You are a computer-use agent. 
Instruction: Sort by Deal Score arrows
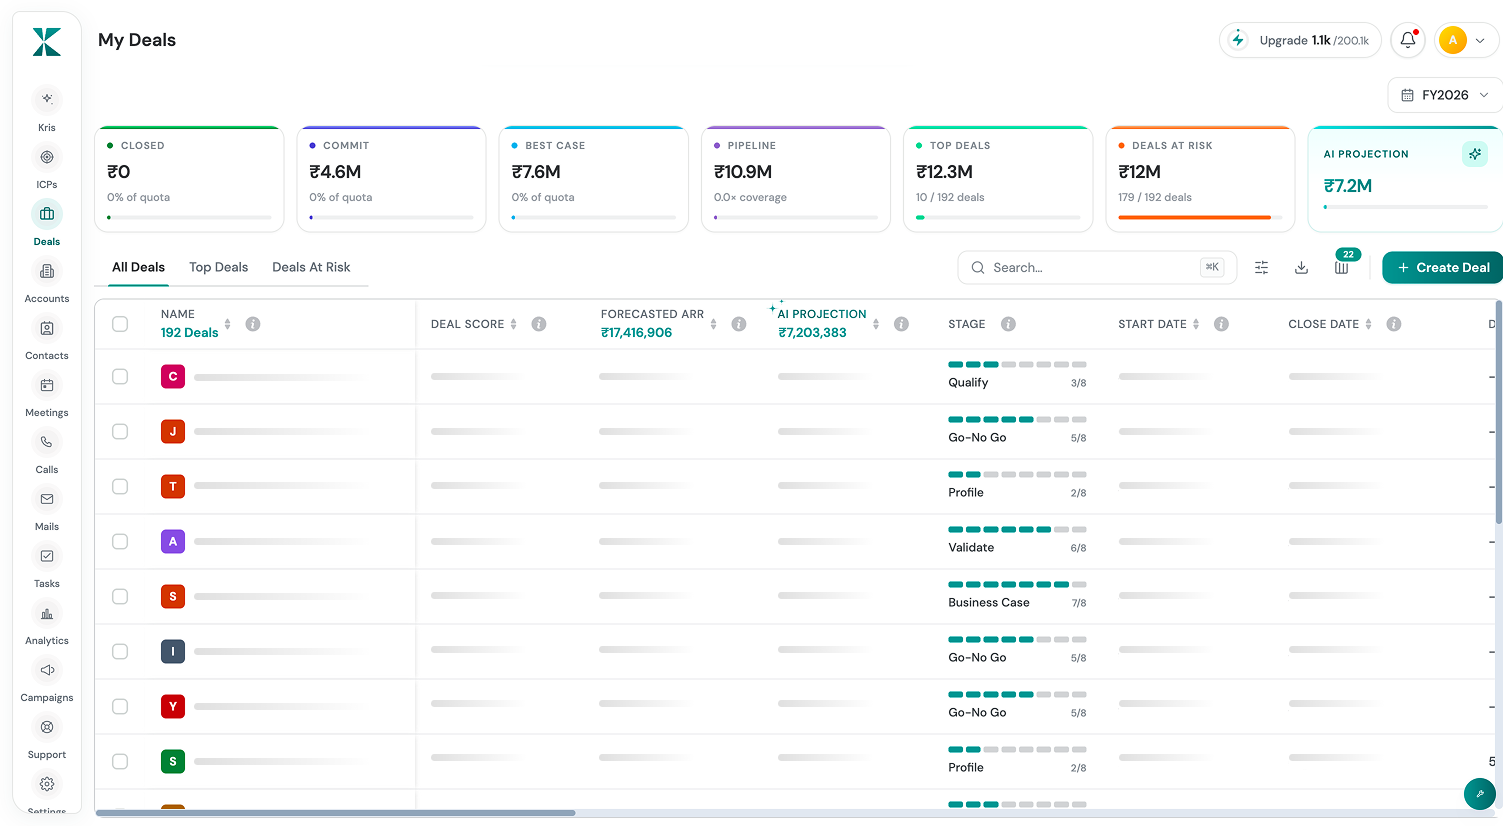(x=514, y=324)
